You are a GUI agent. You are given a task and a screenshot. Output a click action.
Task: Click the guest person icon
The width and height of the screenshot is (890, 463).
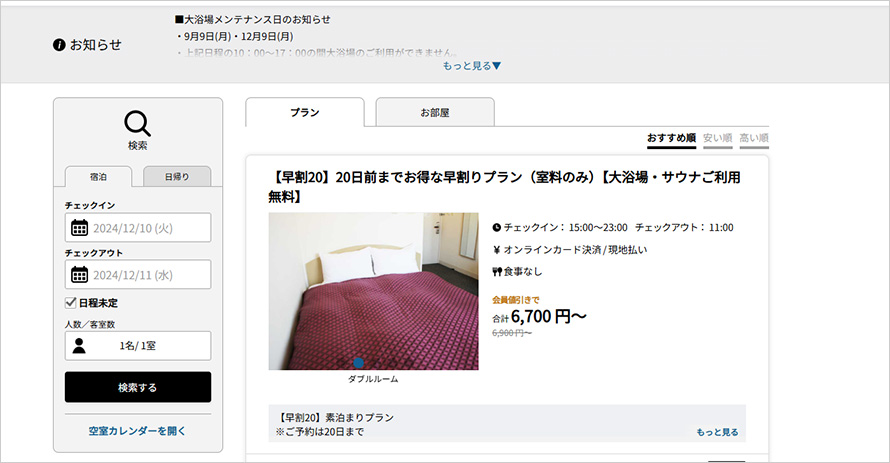coord(80,346)
